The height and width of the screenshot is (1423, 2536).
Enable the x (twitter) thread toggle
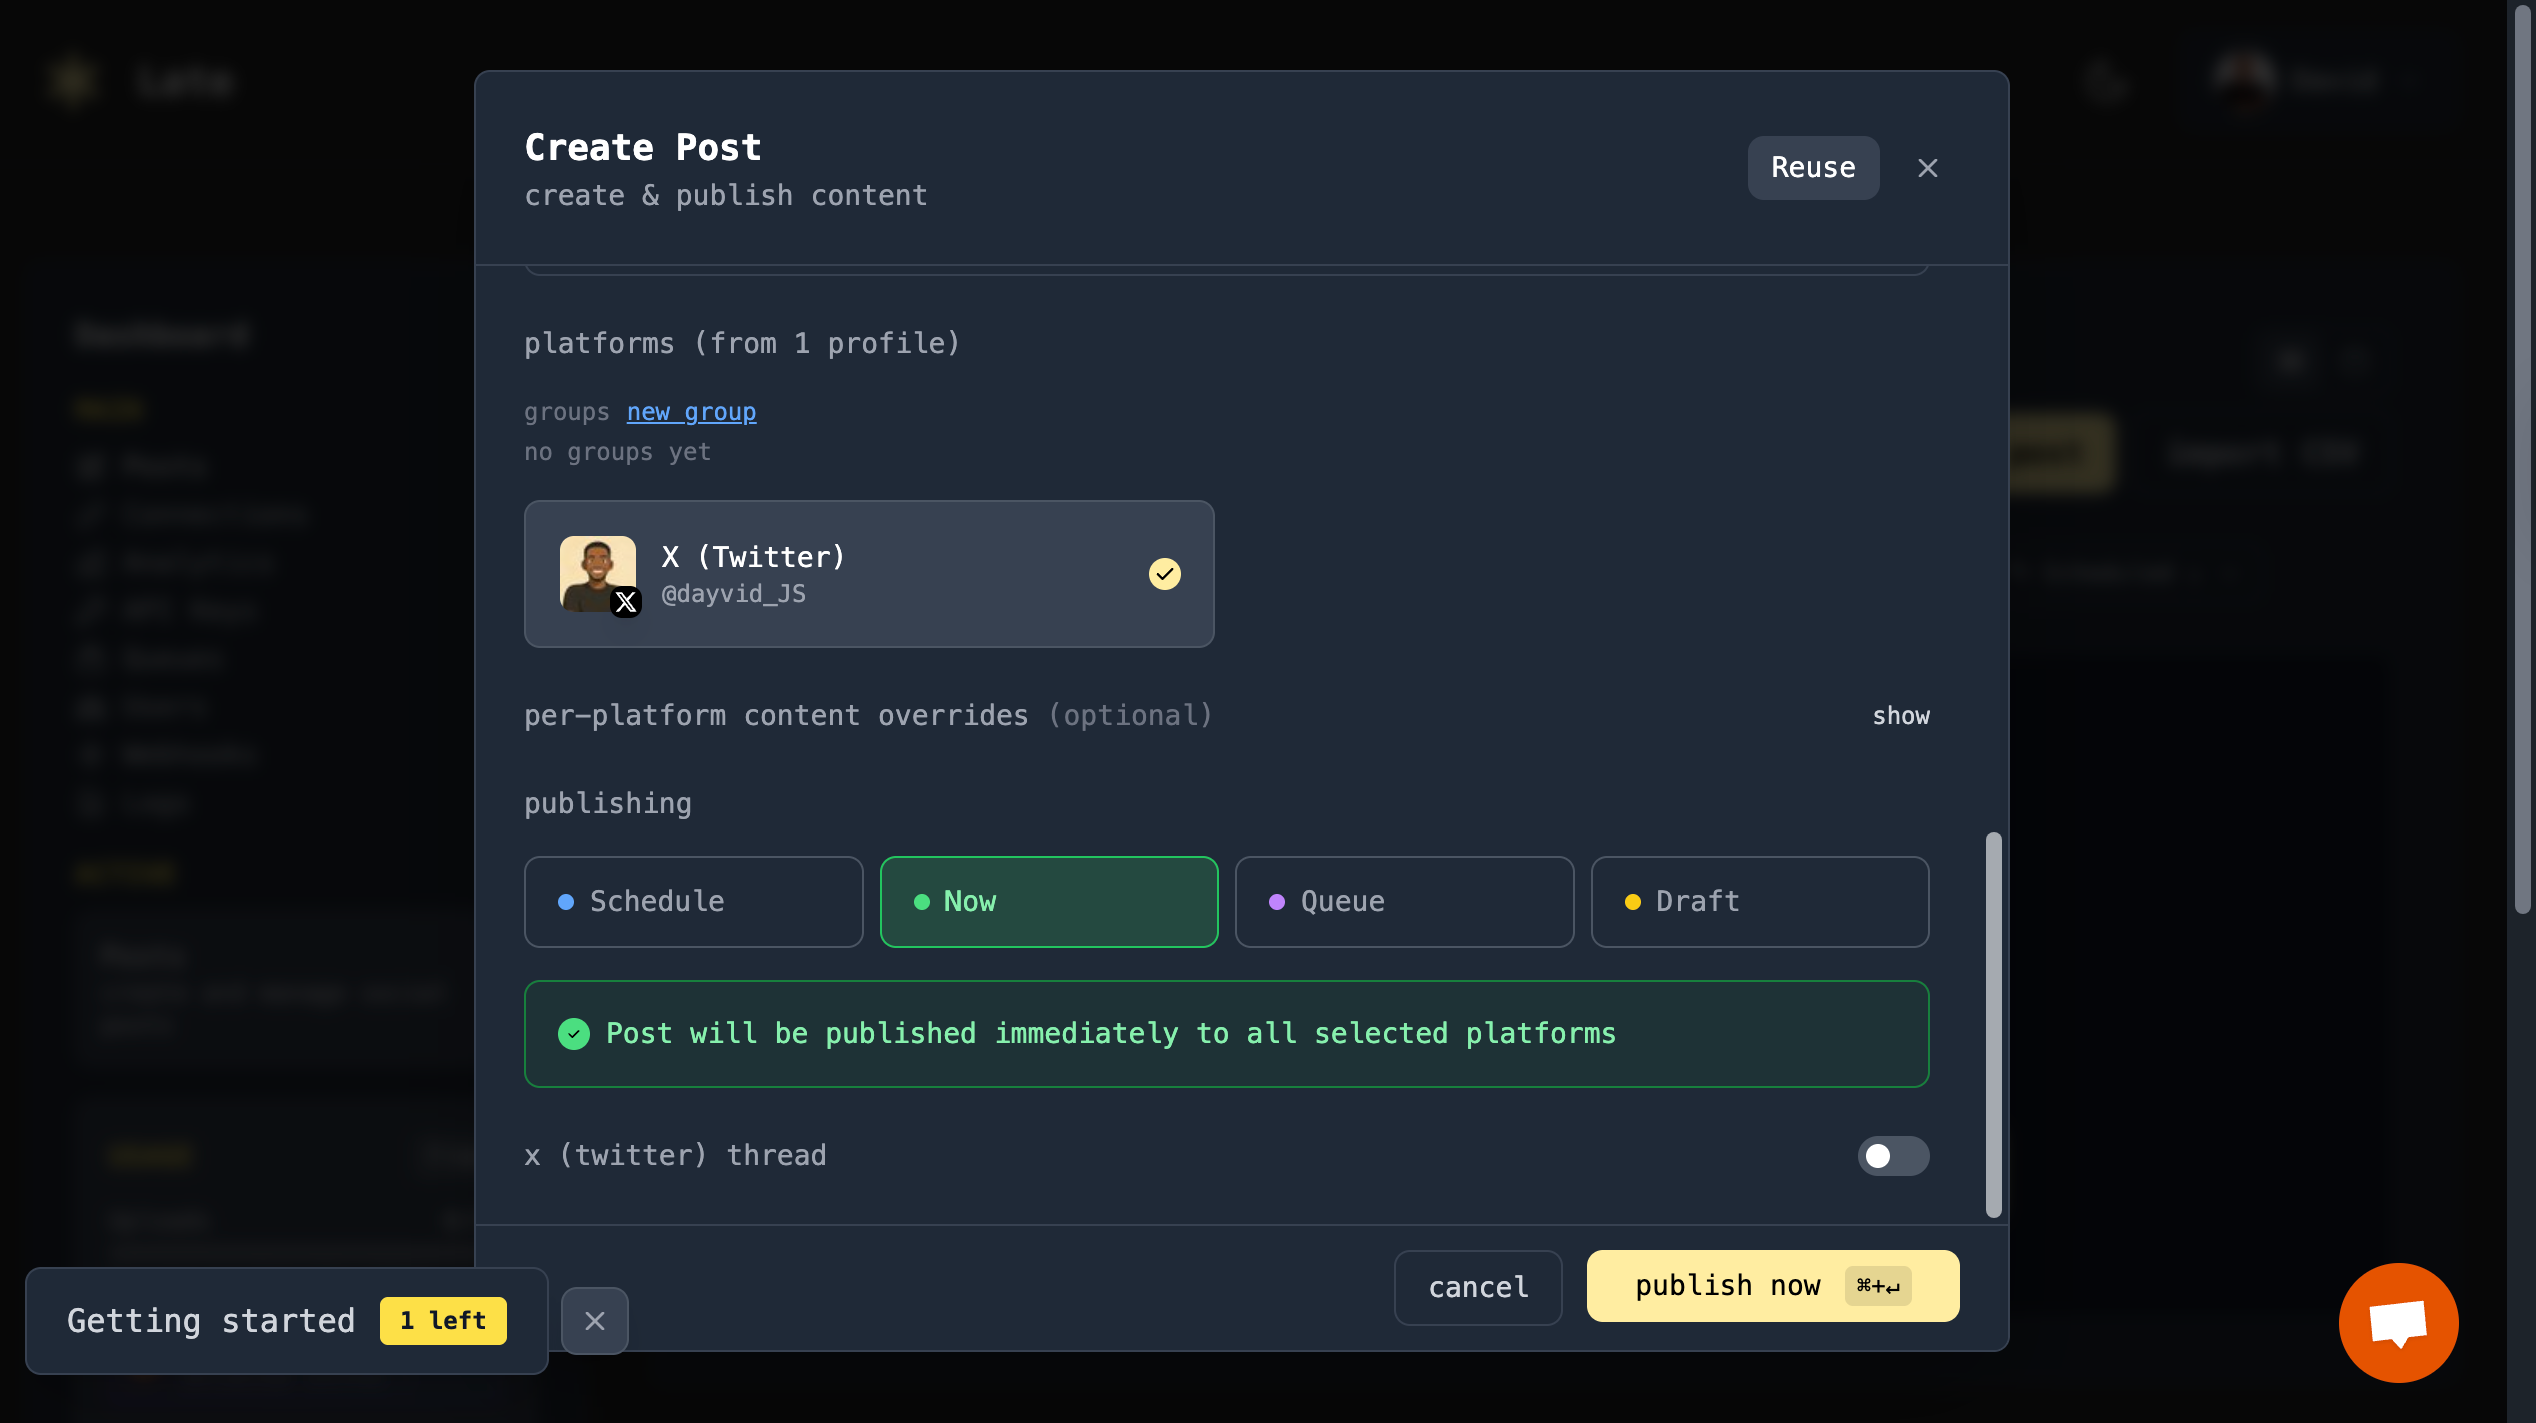pos(1892,1156)
